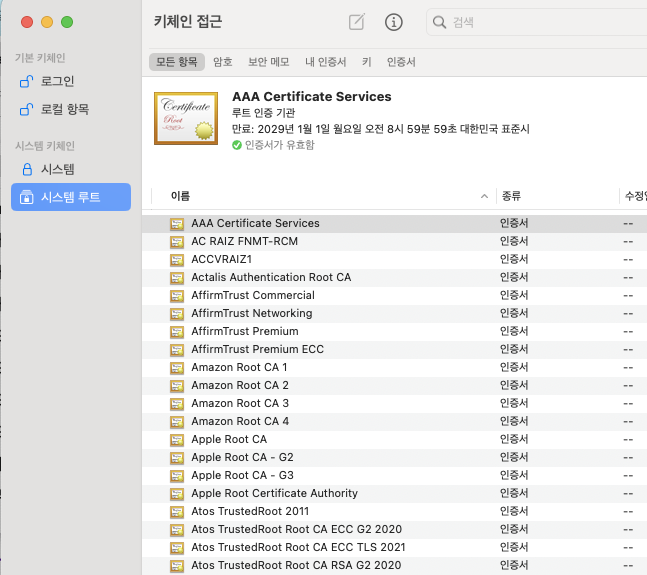Click the certificate icon for Actalis Authentication Root CA

point(177,278)
